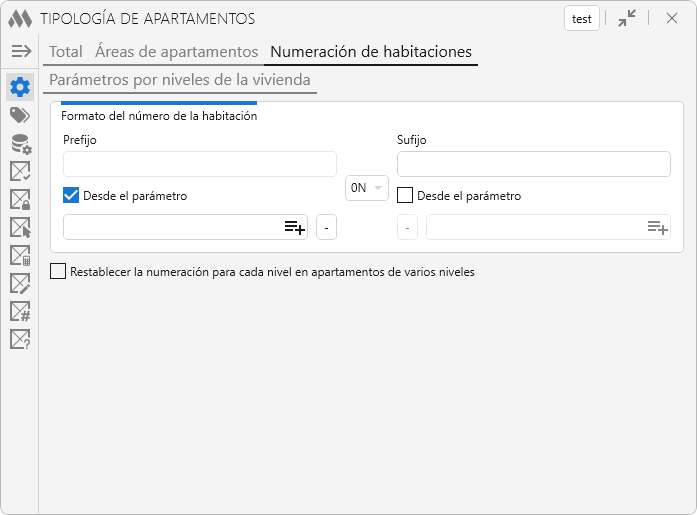Uncheck the prefix "Desde el parámetro" checkbox
This screenshot has width=697, height=515.
coord(71,196)
